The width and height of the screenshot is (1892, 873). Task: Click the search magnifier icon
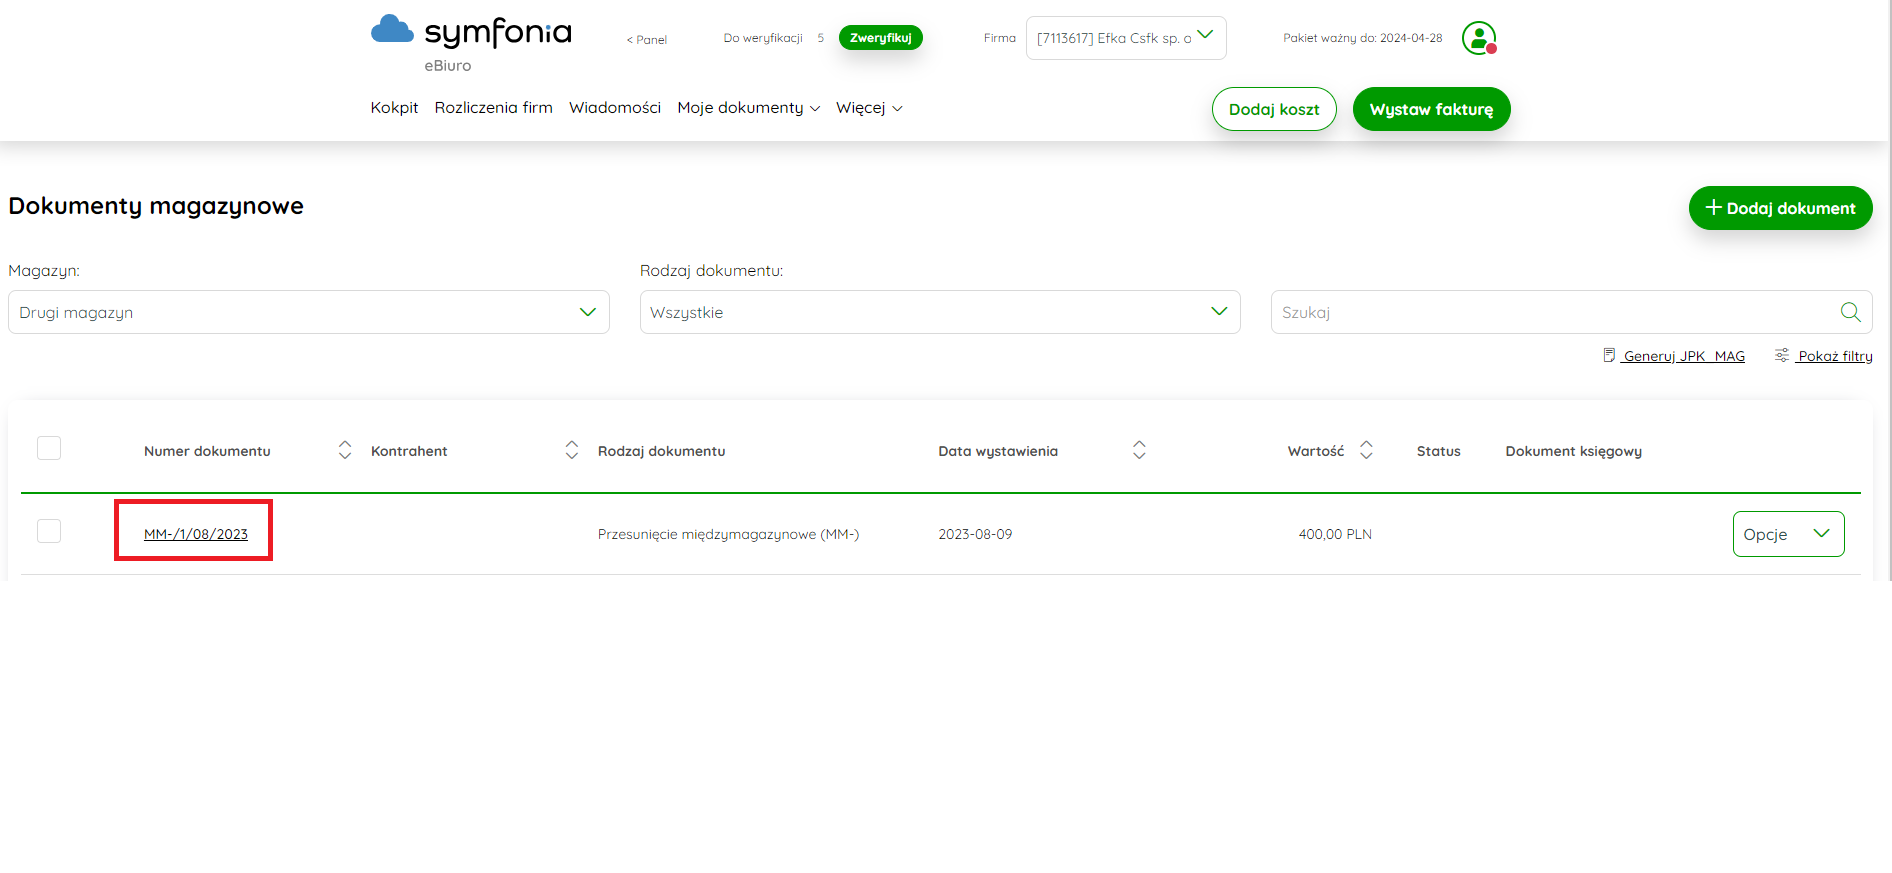pyautogui.click(x=1850, y=312)
